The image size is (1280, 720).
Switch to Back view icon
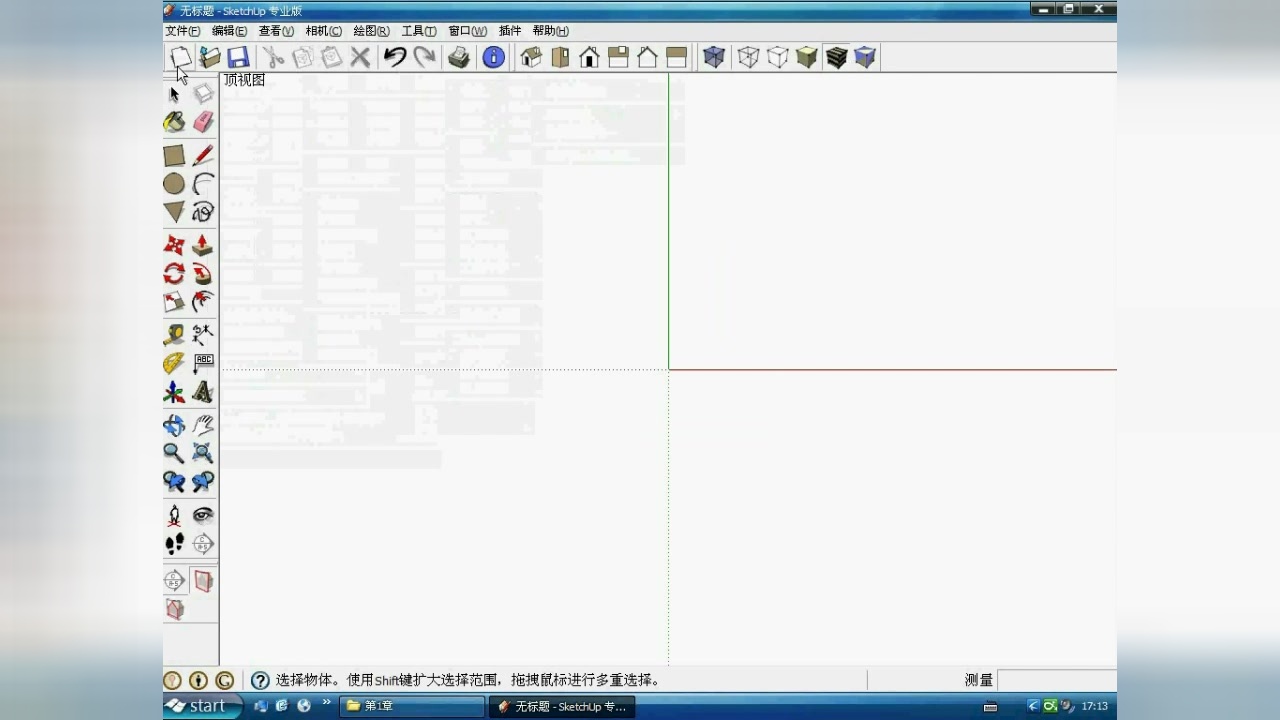click(x=647, y=57)
